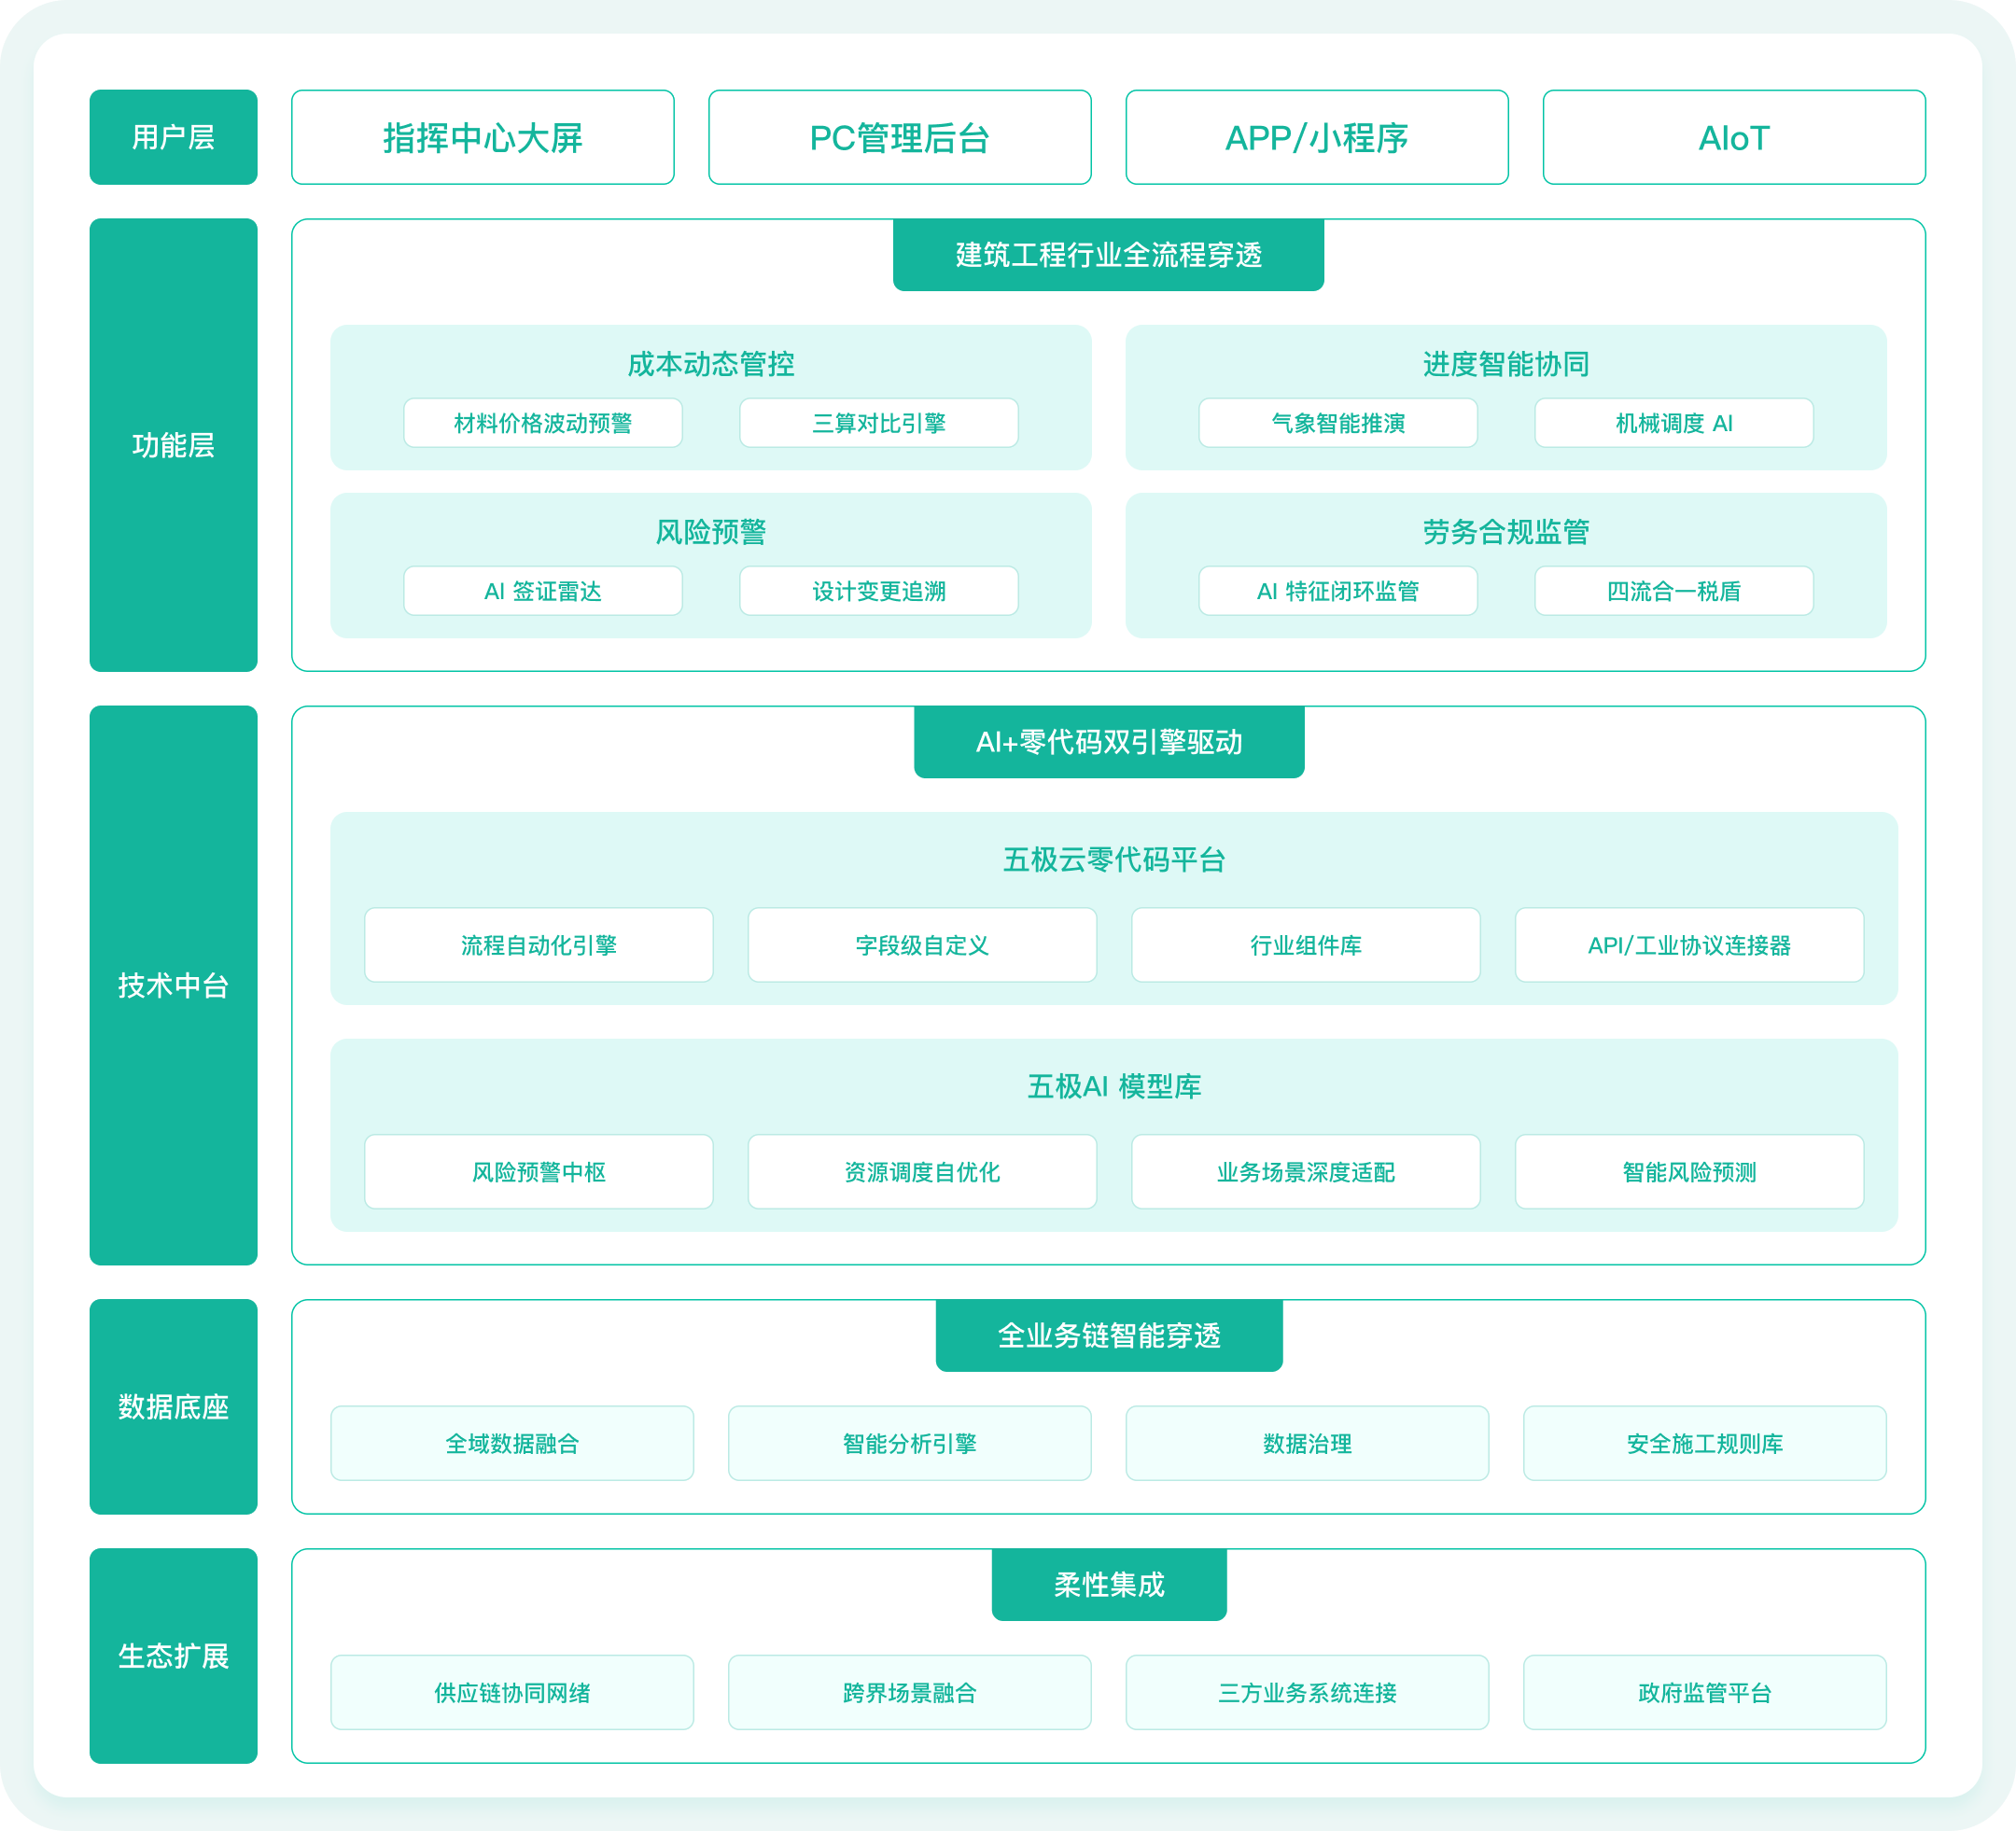
Task: Choose the APP/小程序 box
Action: (1317, 137)
